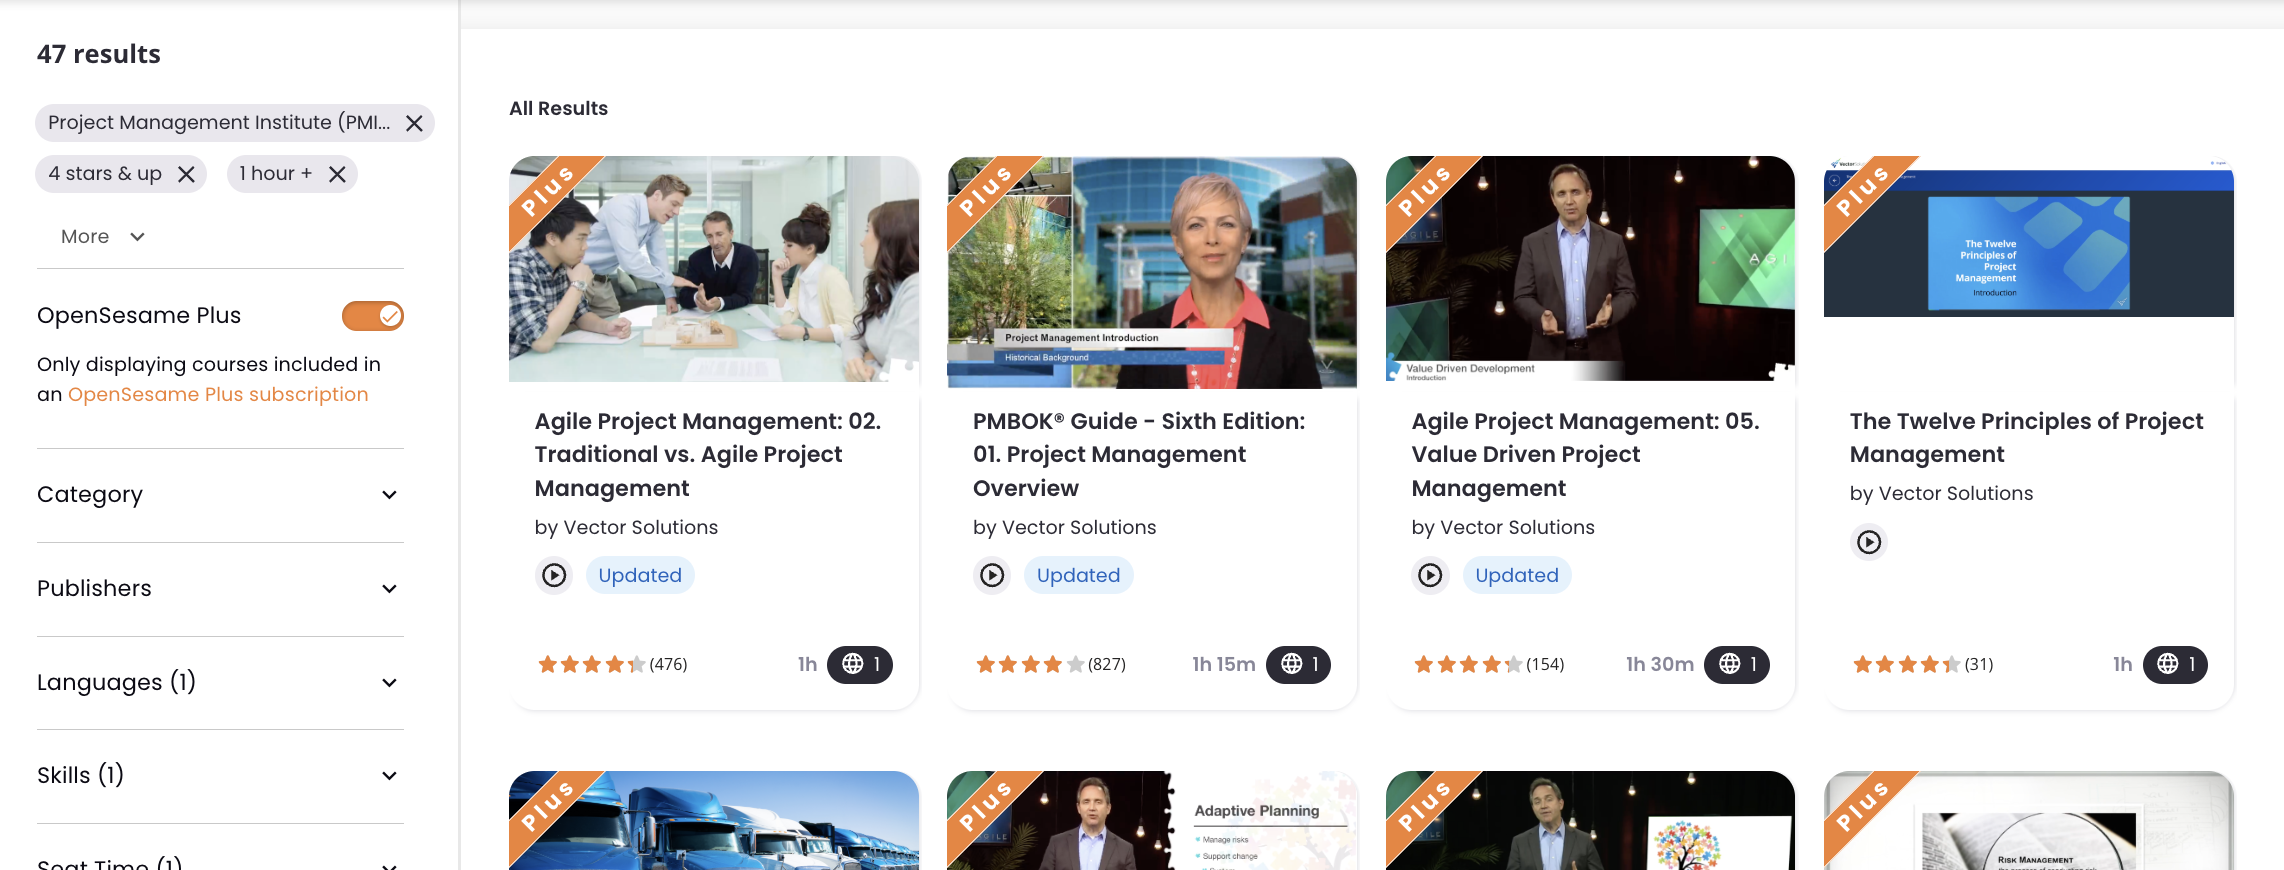Remove the 4 stars & up filter
Image resolution: width=2284 pixels, height=870 pixels.
[x=186, y=174]
